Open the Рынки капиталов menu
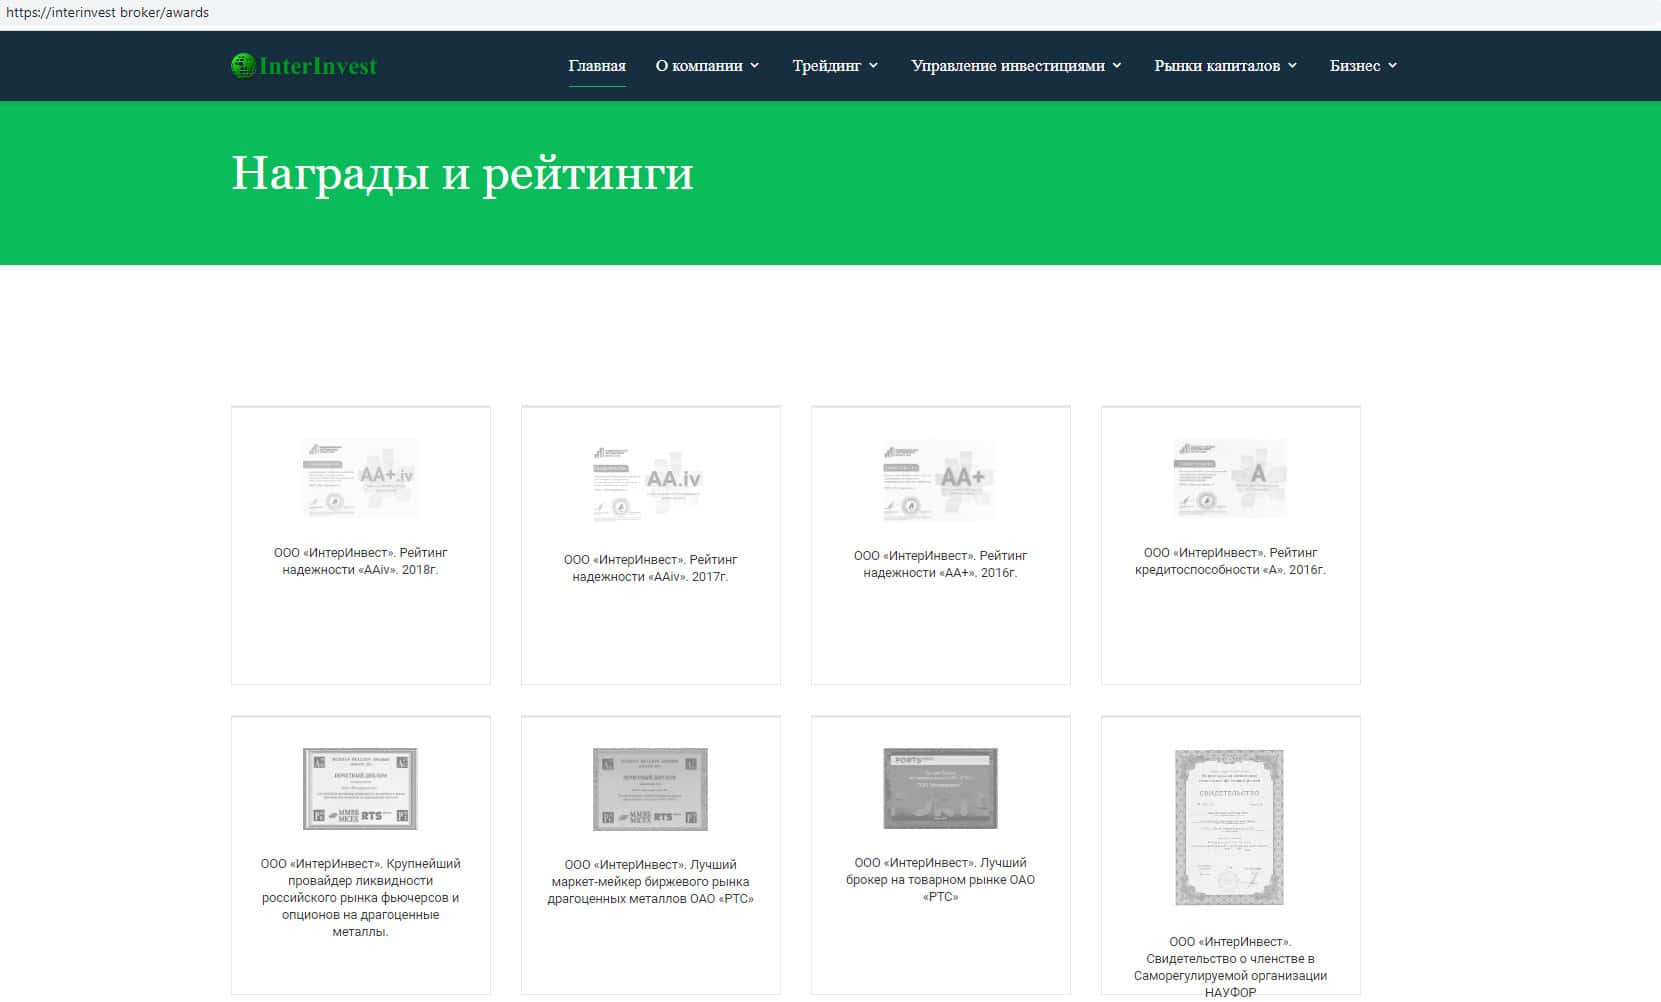The height and width of the screenshot is (1002, 1661). click(1225, 66)
